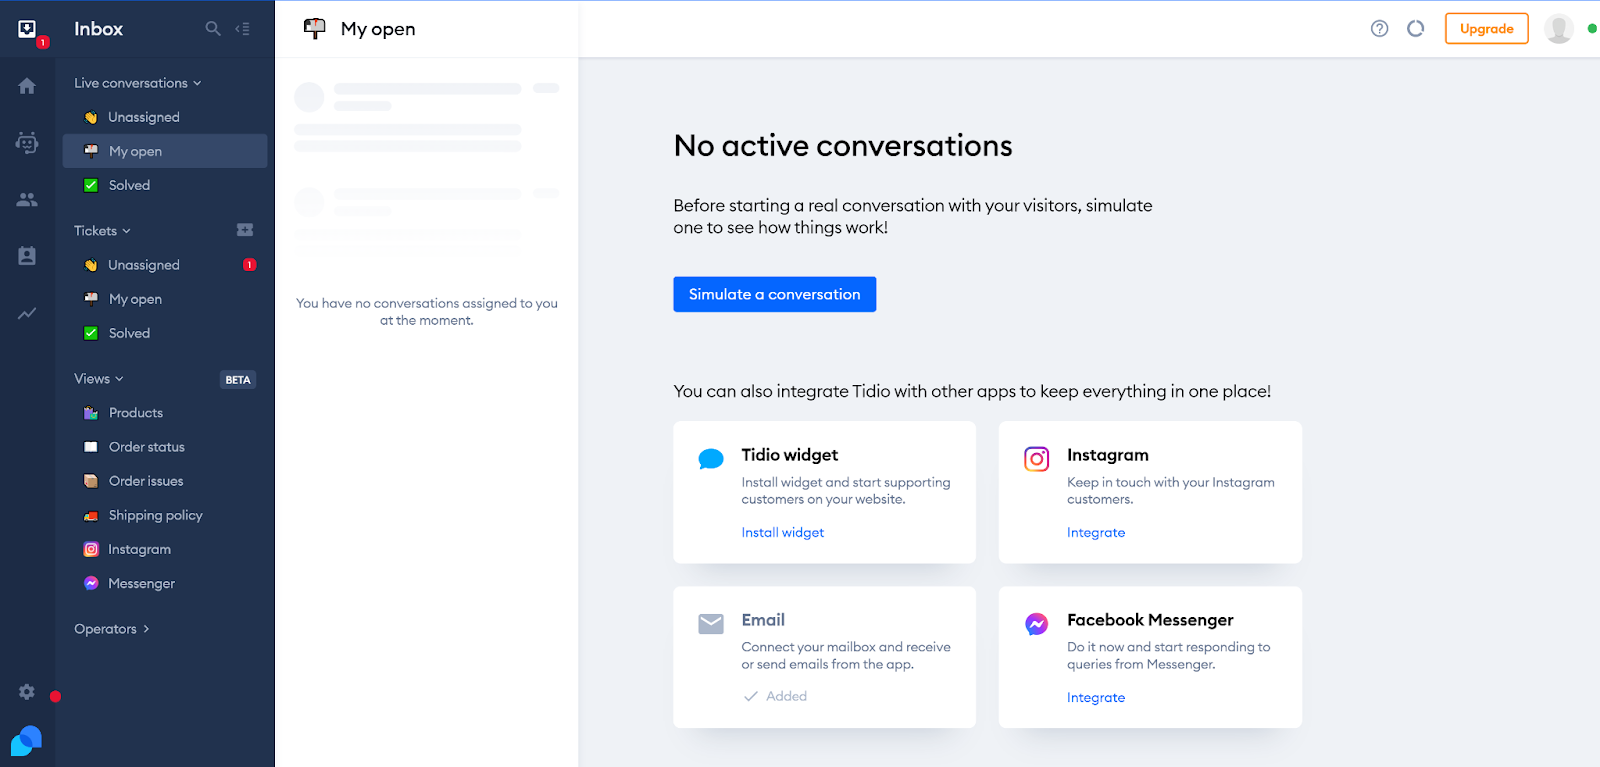Open the Chatbots section icon
This screenshot has width=1600, height=767.
27,143
